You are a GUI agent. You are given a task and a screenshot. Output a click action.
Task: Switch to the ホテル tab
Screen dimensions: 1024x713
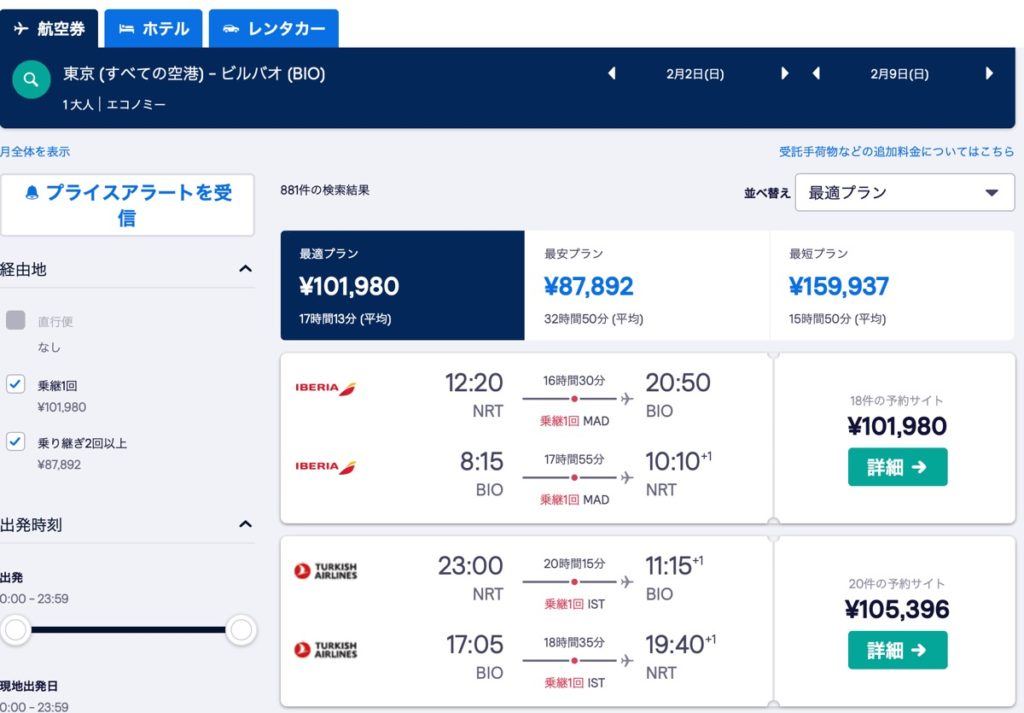pos(153,29)
